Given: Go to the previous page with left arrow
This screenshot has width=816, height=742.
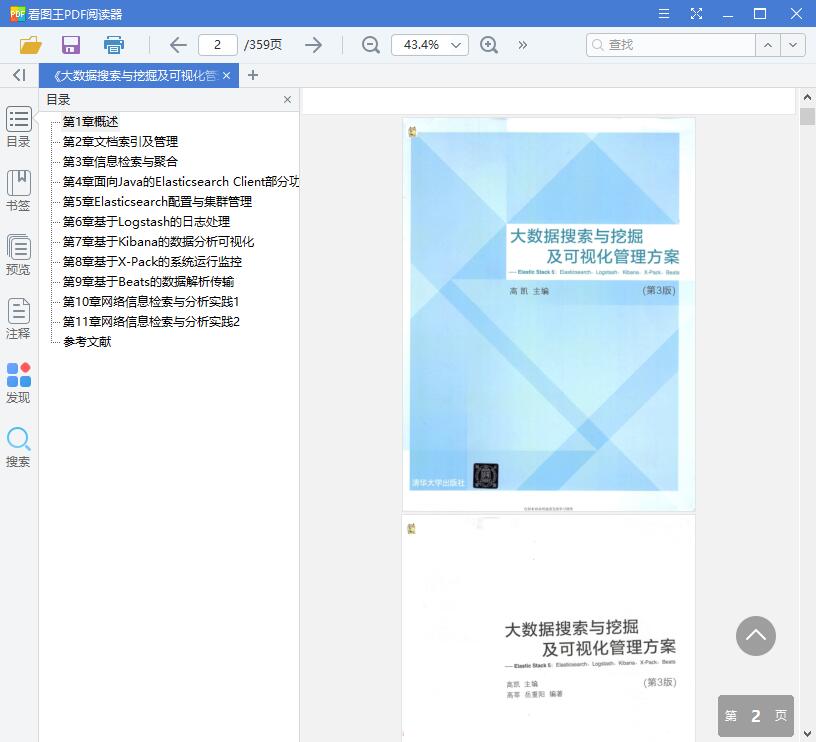Looking at the screenshot, I should tap(178, 45).
